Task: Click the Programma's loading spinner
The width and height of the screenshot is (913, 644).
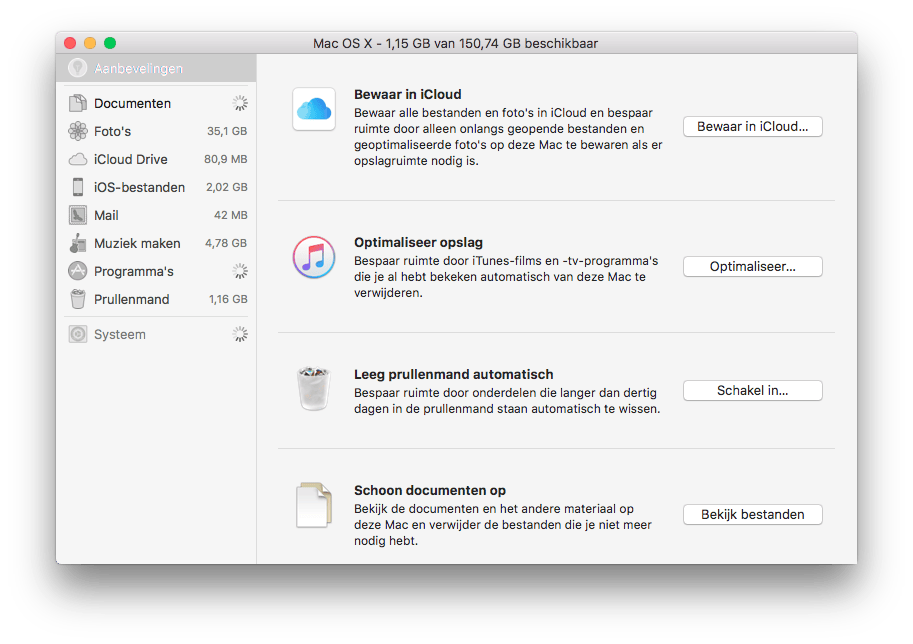Action: click(x=240, y=271)
